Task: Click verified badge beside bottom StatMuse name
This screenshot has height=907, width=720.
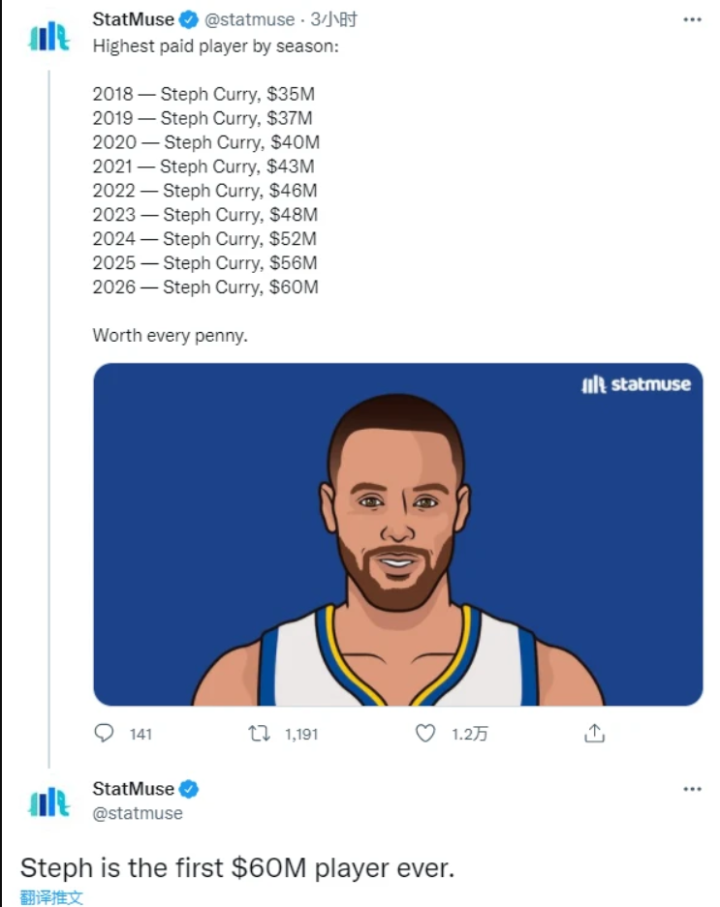Action: (x=189, y=789)
